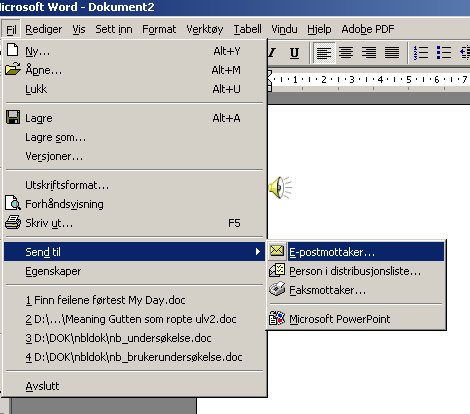Choose Lukk to close the document
Screen dimensions: 470x414
(135, 89)
